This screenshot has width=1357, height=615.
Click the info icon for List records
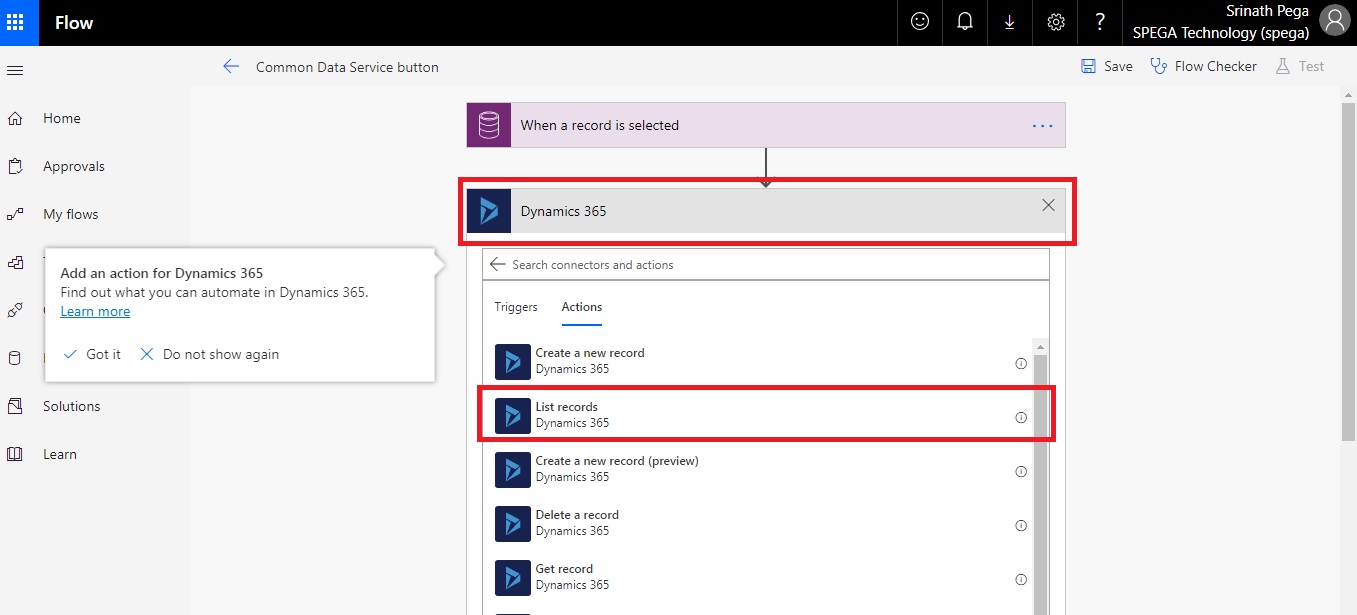pyautogui.click(x=1021, y=418)
